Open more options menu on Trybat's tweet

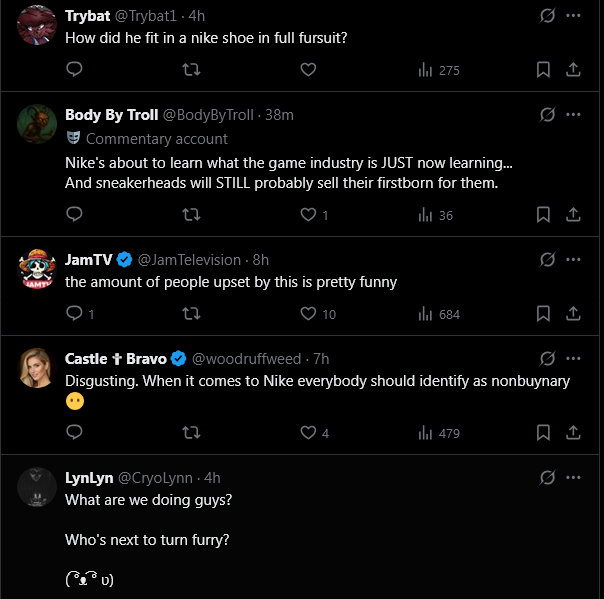tap(574, 16)
